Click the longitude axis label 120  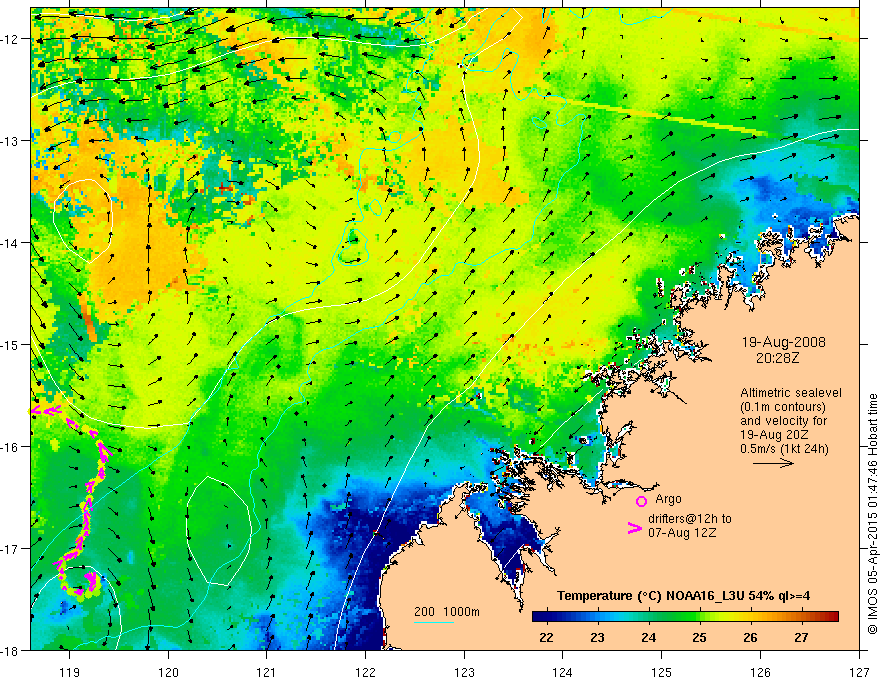pyautogui.click(x=168, y=672)
